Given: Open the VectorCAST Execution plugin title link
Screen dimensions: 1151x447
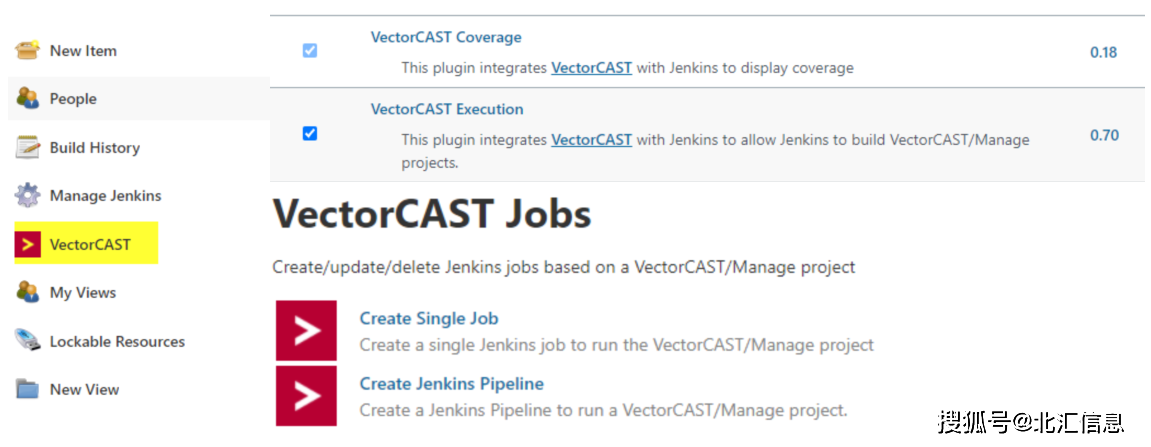Looking at the screenshot, I should 447,109.
